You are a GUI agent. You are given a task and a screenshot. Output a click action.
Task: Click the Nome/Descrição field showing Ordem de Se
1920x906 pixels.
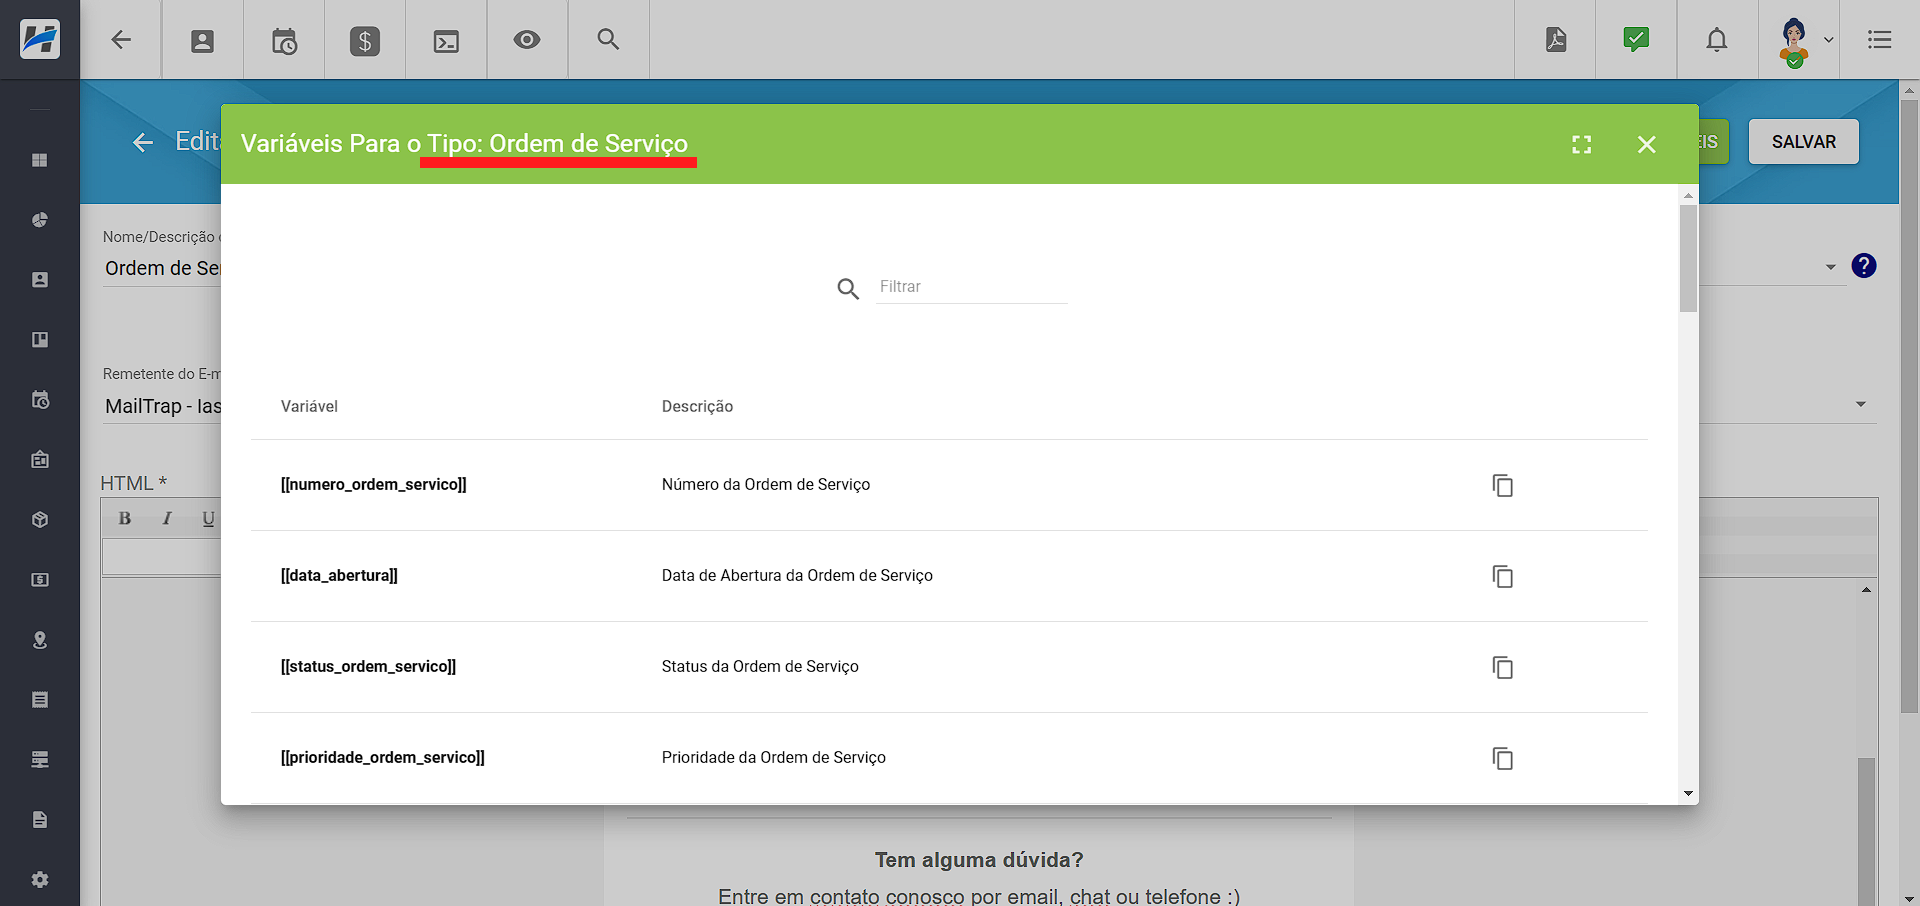pos(162,268)
